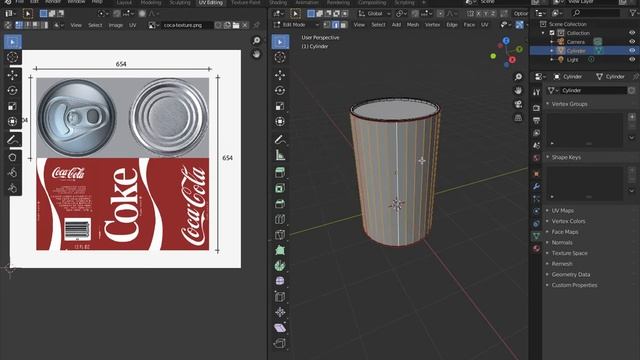This screenshot has height=360, width=640.
Task: Unlink the coca-texture.png image
Action: 245,25
